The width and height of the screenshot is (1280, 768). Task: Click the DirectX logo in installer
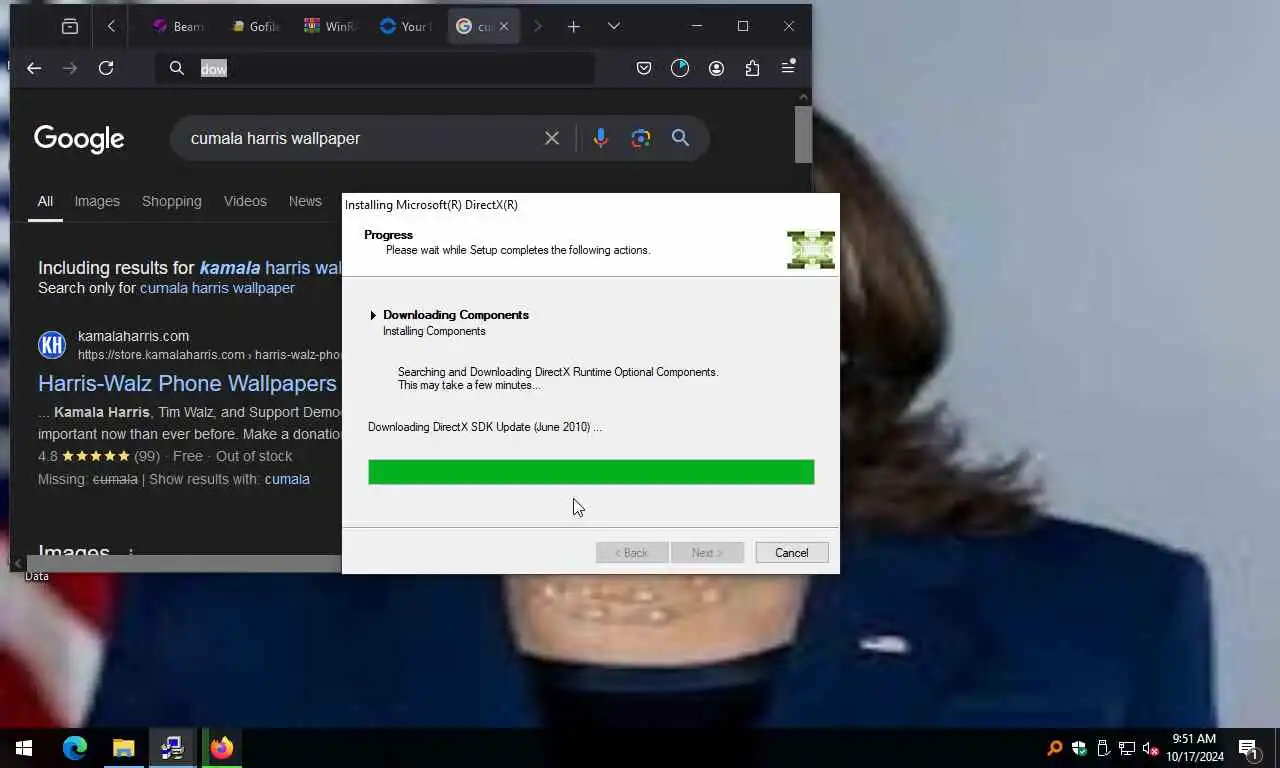click(x=811, y=250)
